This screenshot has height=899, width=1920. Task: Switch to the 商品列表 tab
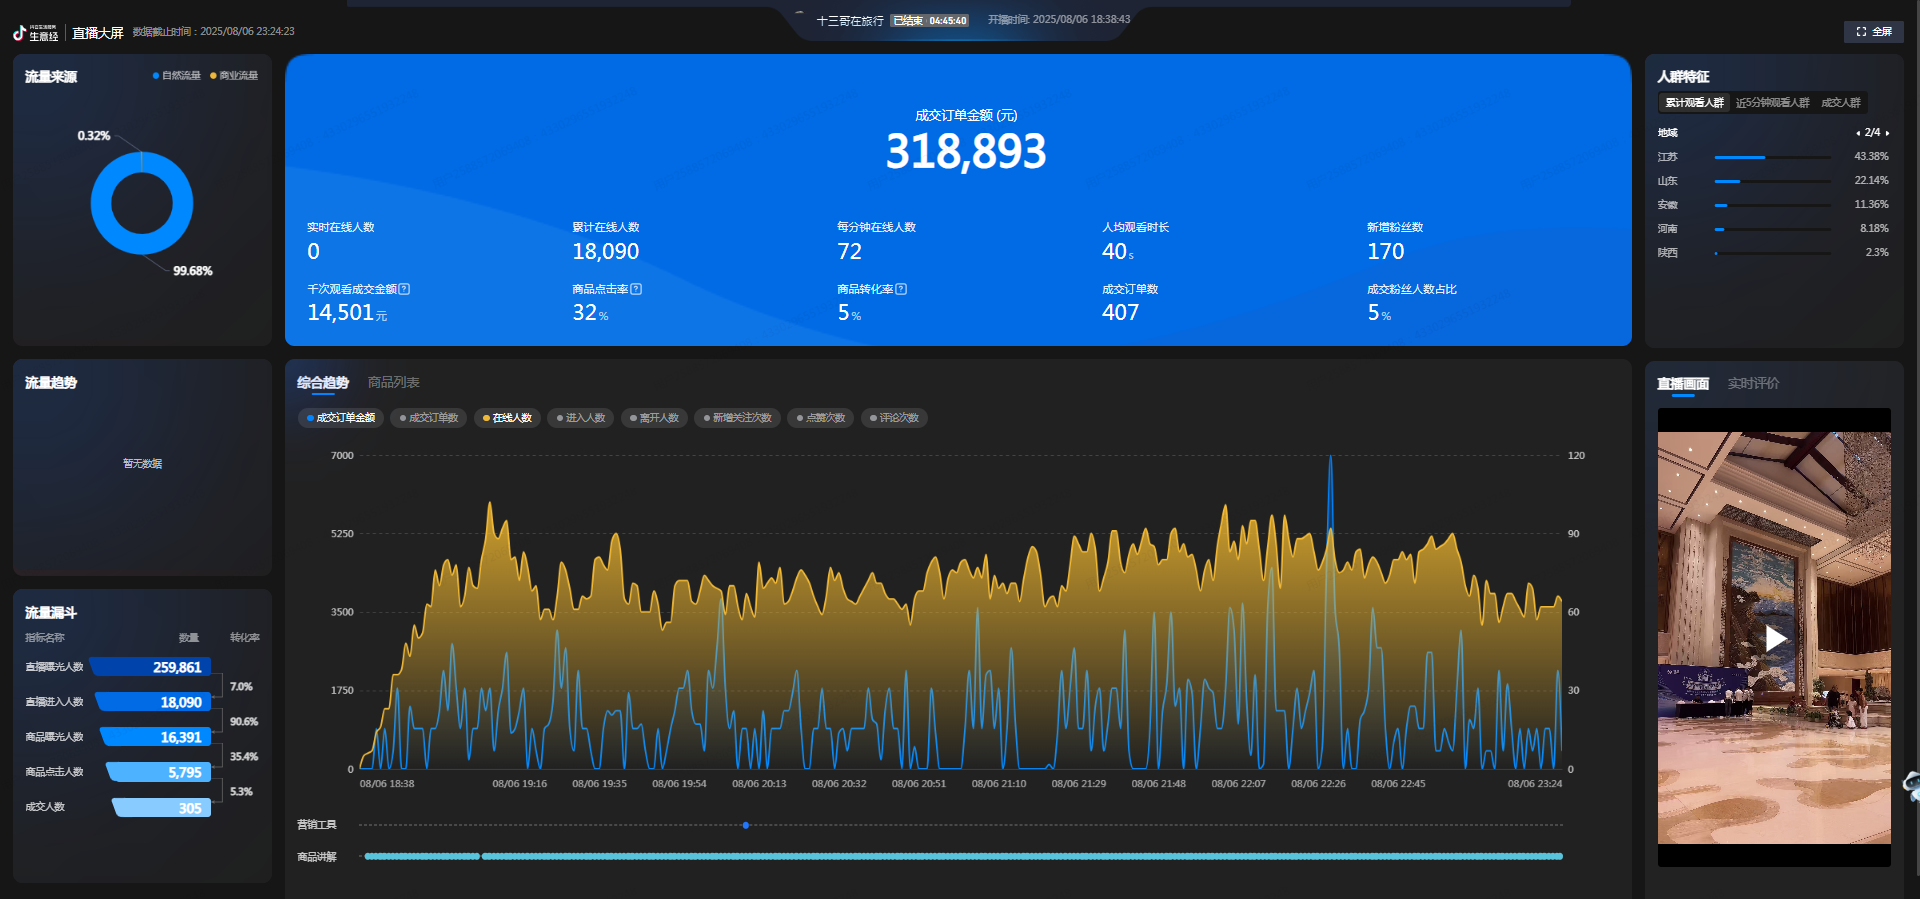pyautogui.click(x=393, y=383)
